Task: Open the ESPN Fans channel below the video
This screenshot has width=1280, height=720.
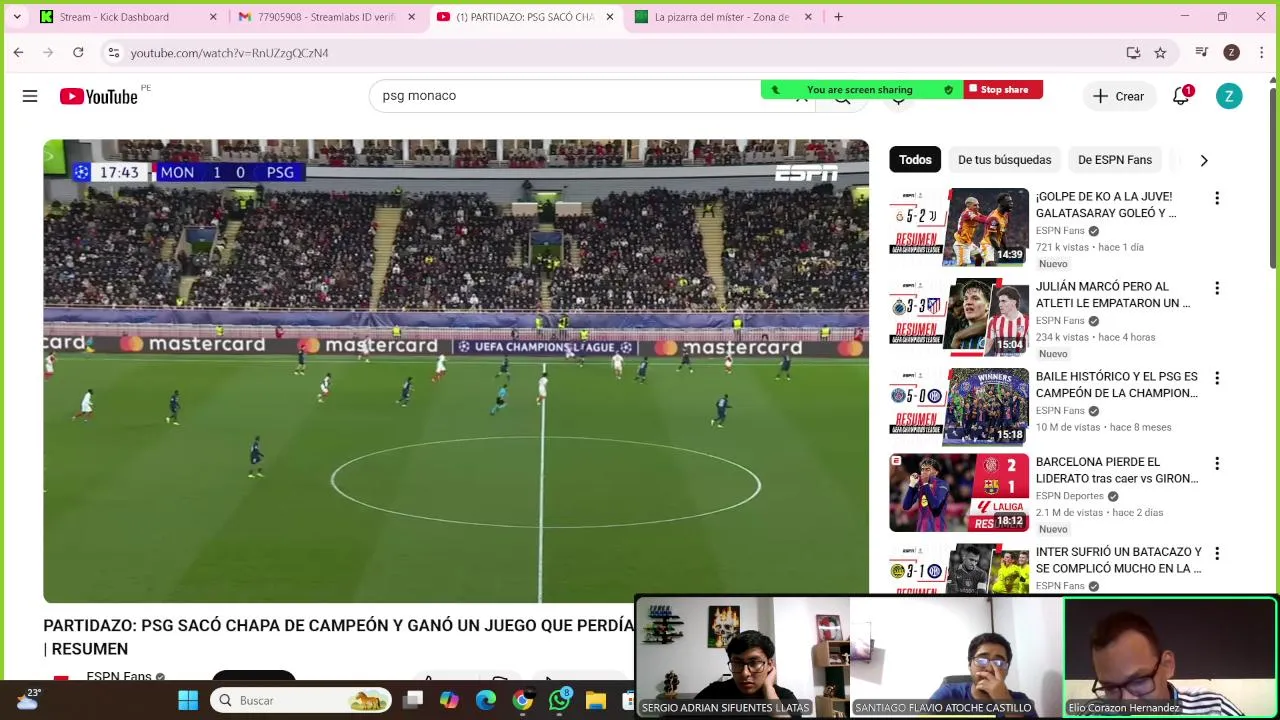Action: [x=118, y=677]
